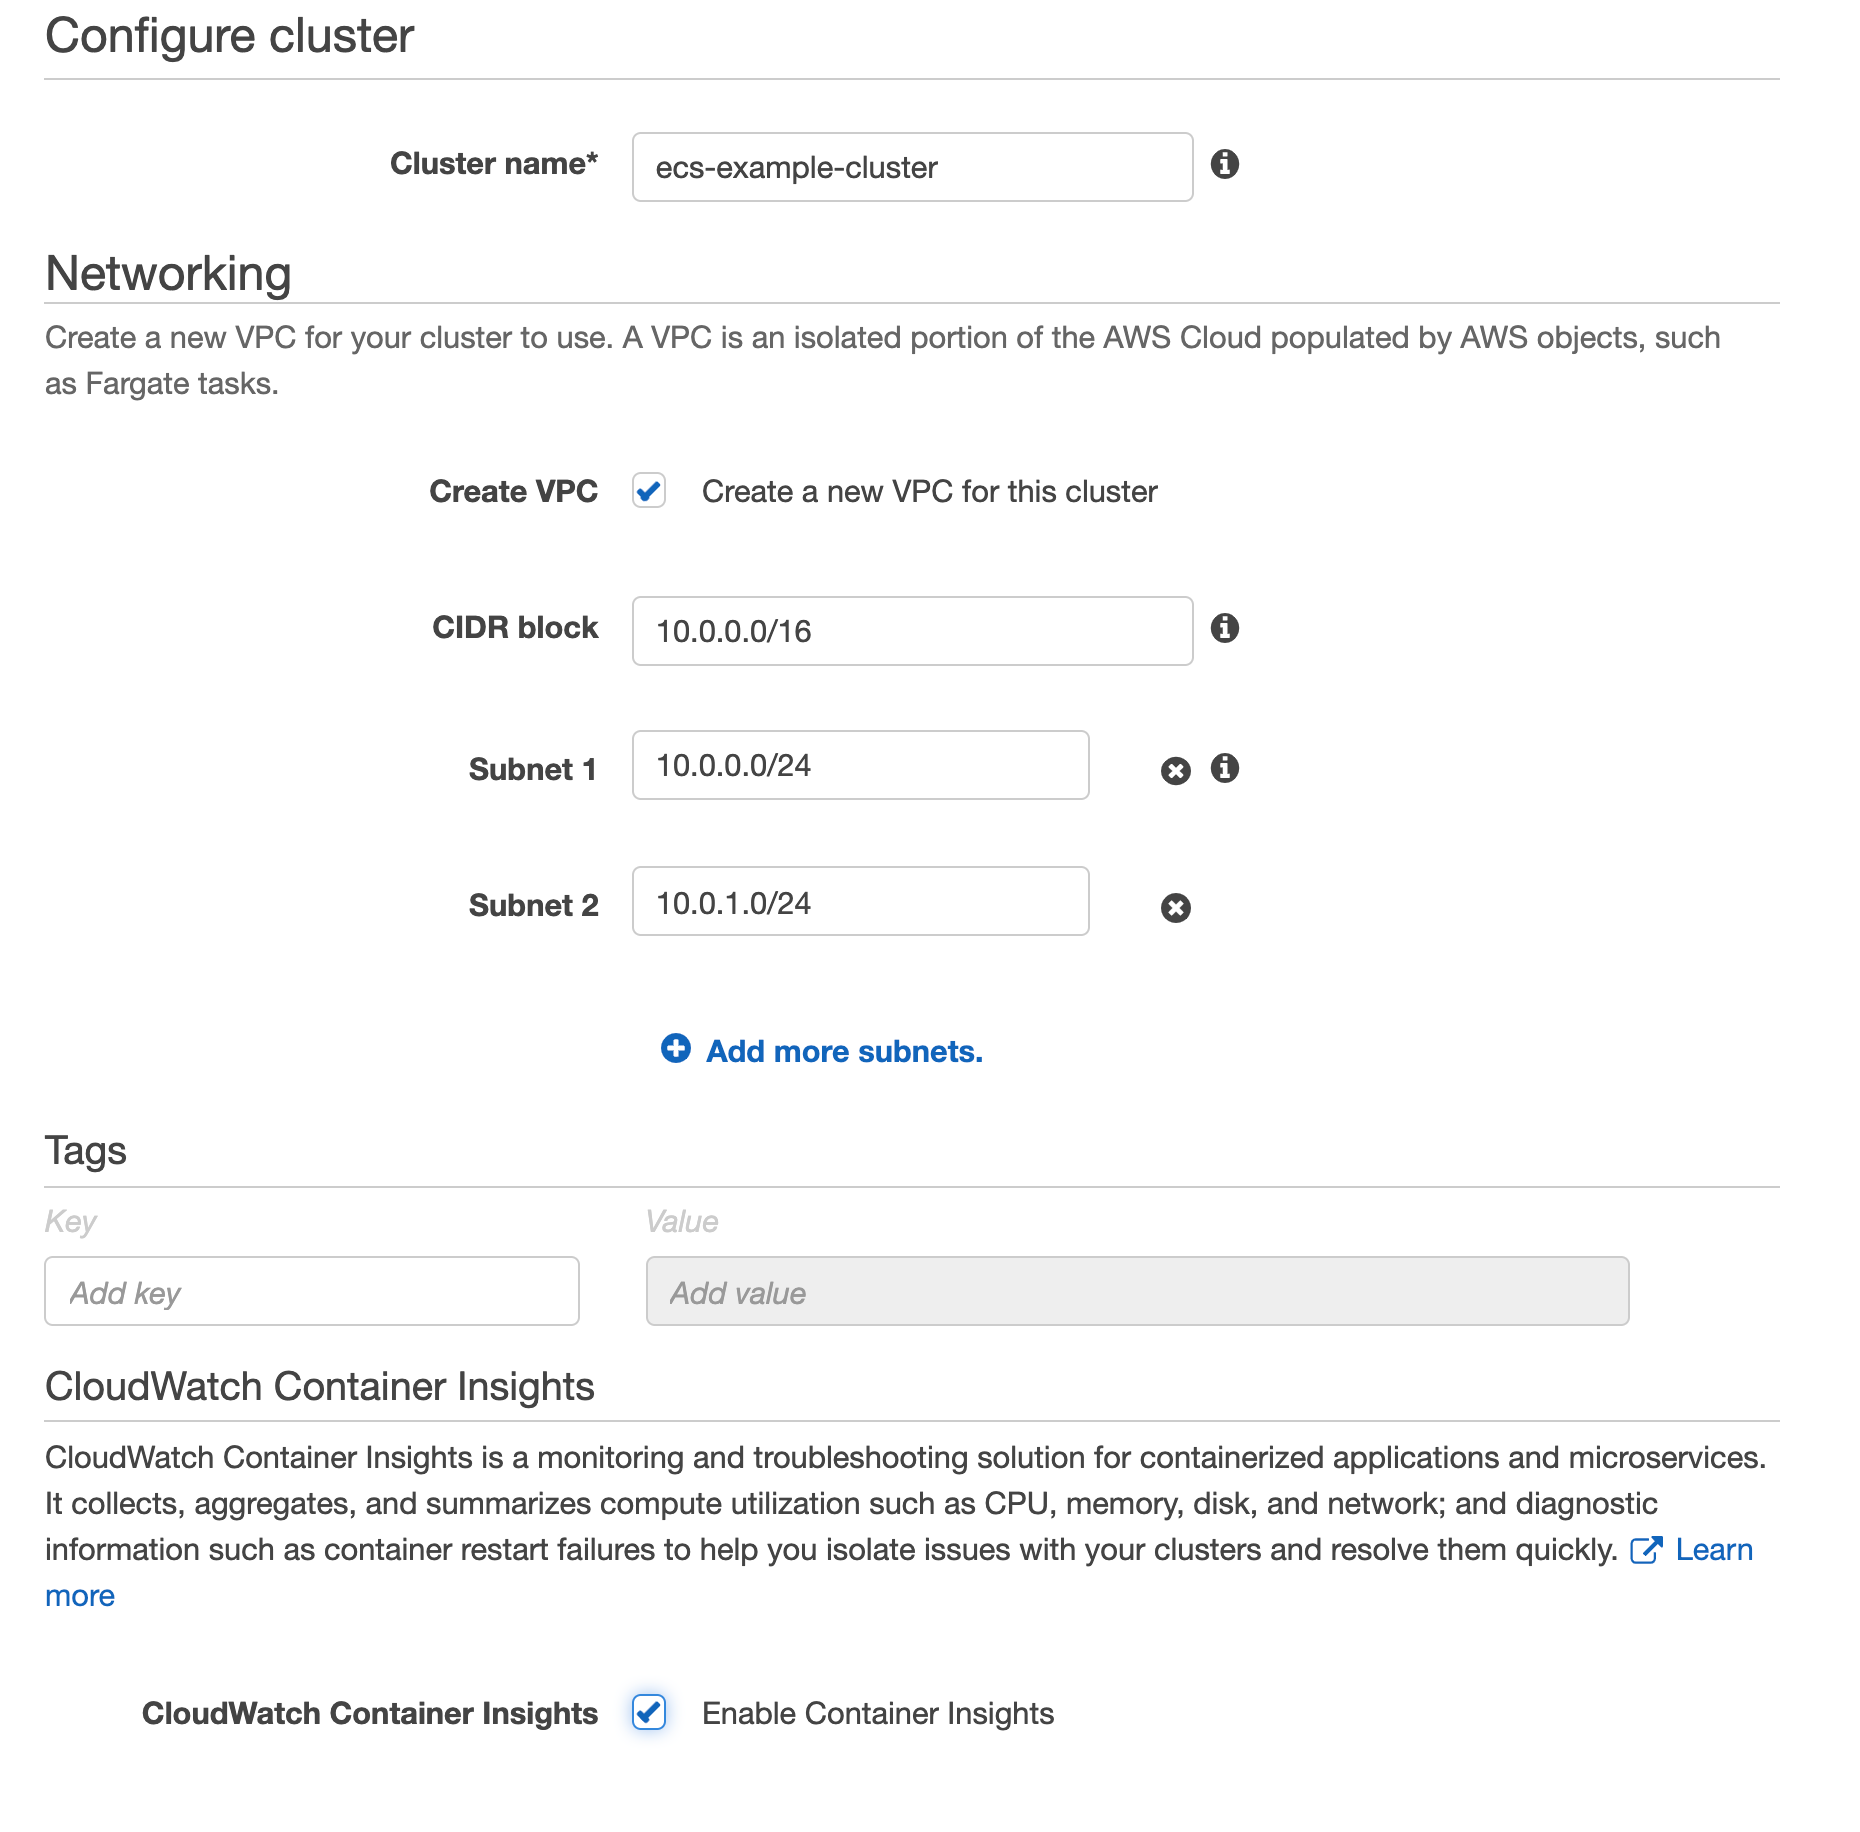Click the bold "Cluster name*" field label

pyautogui.click(x=494, y=164)
